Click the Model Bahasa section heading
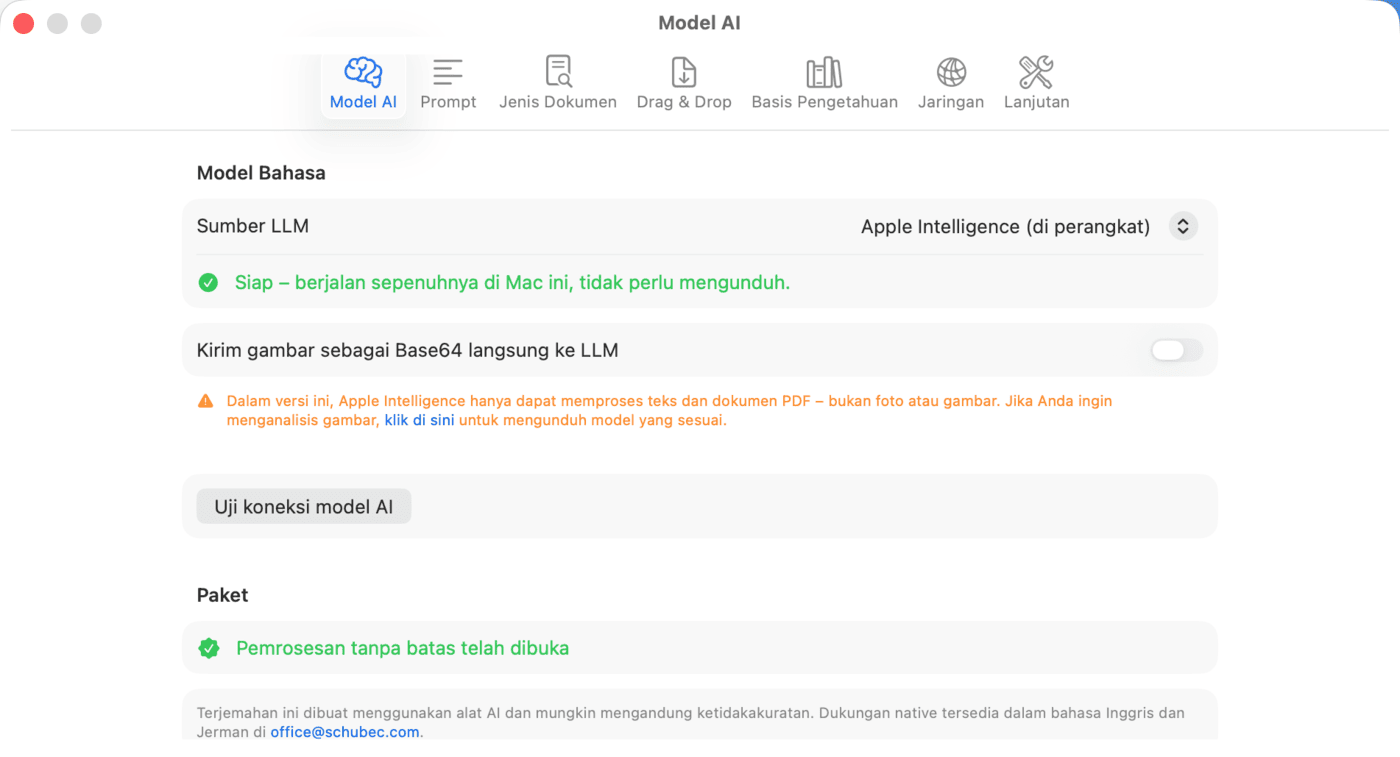Viewport: 1400px width, 757px height. [261, 173]
